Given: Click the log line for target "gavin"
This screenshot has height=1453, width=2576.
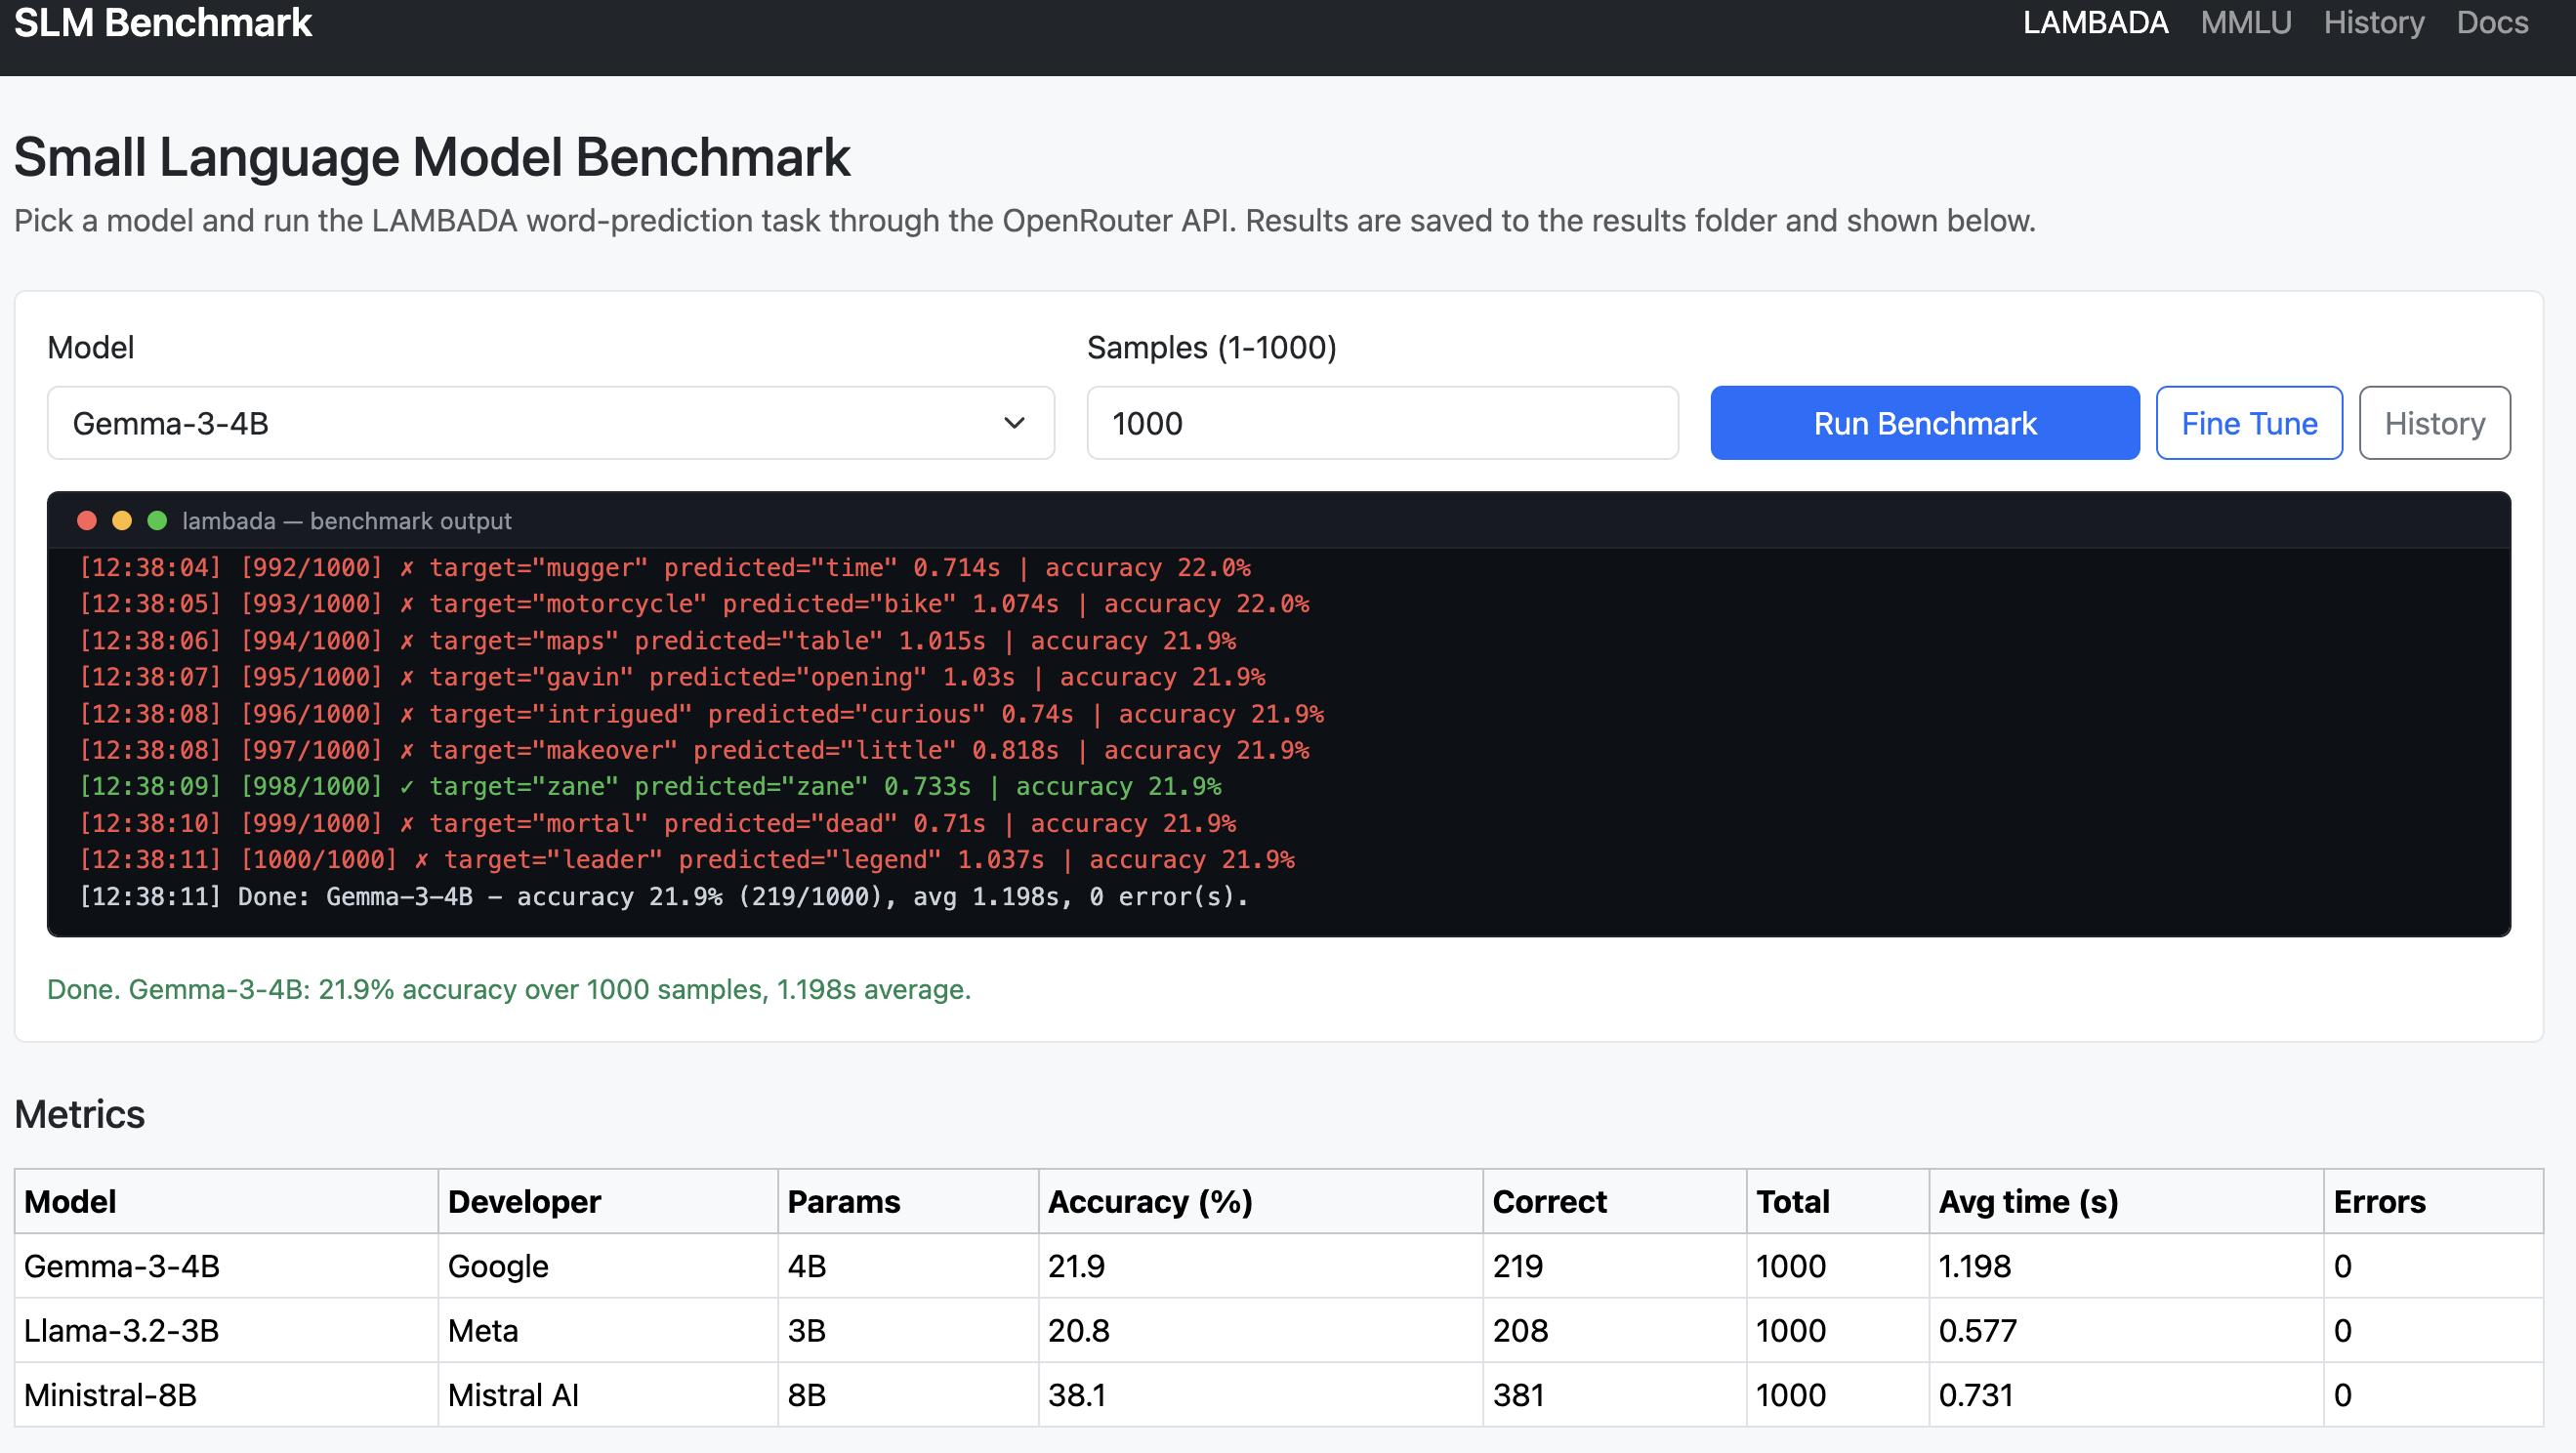Looking at the screenshot, I should pyautogui.click(x=672, y=677).
